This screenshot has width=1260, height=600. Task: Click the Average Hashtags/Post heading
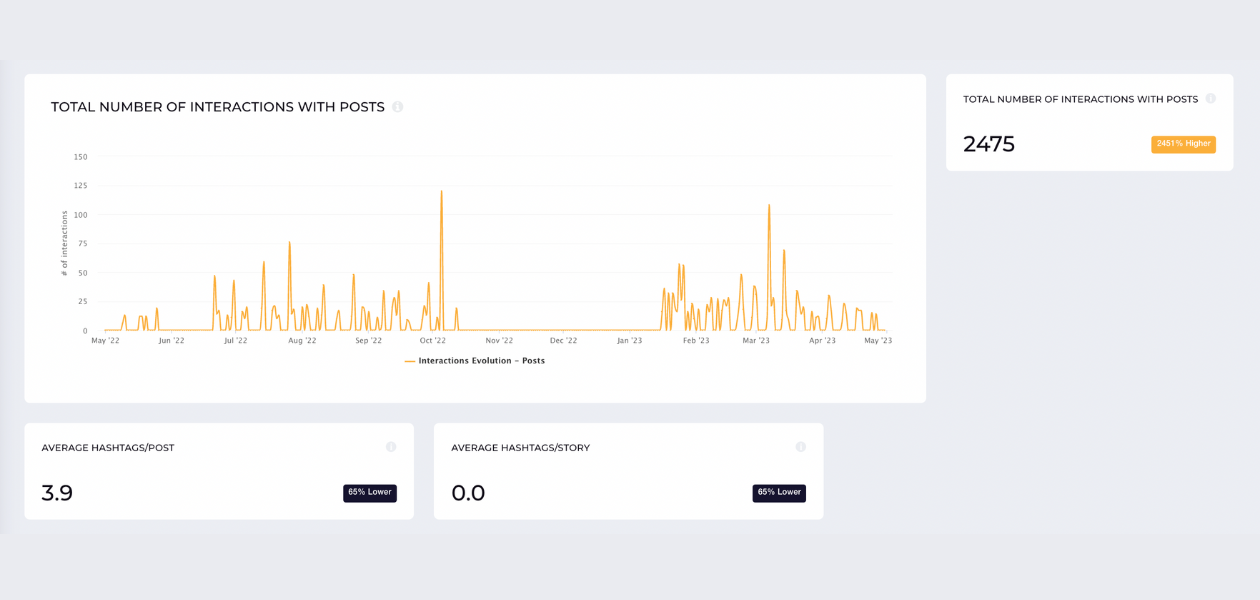pos(108,448)
